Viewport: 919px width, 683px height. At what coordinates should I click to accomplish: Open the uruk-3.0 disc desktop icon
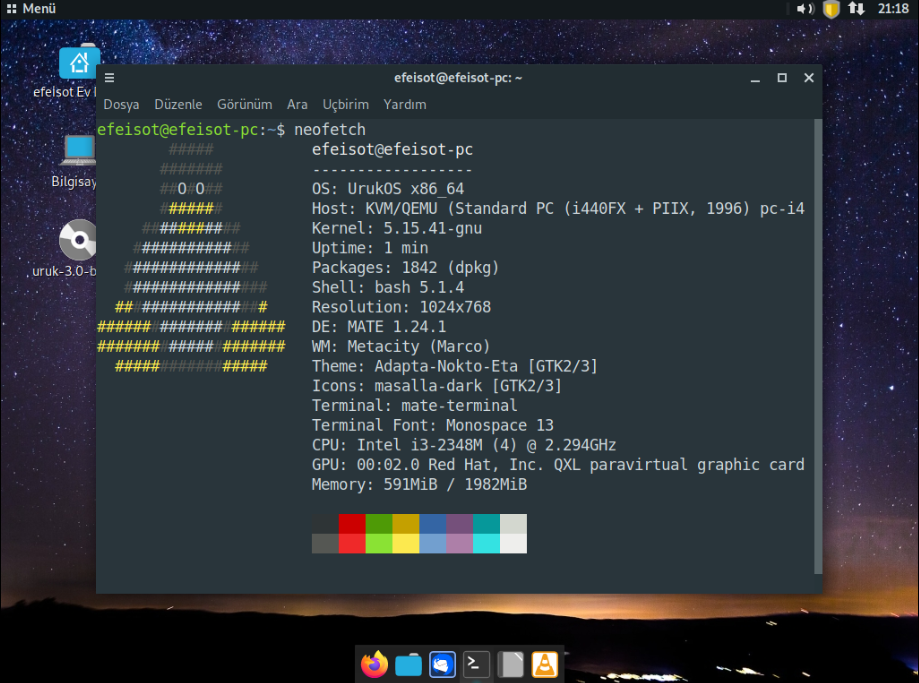[x=77, y=240]
